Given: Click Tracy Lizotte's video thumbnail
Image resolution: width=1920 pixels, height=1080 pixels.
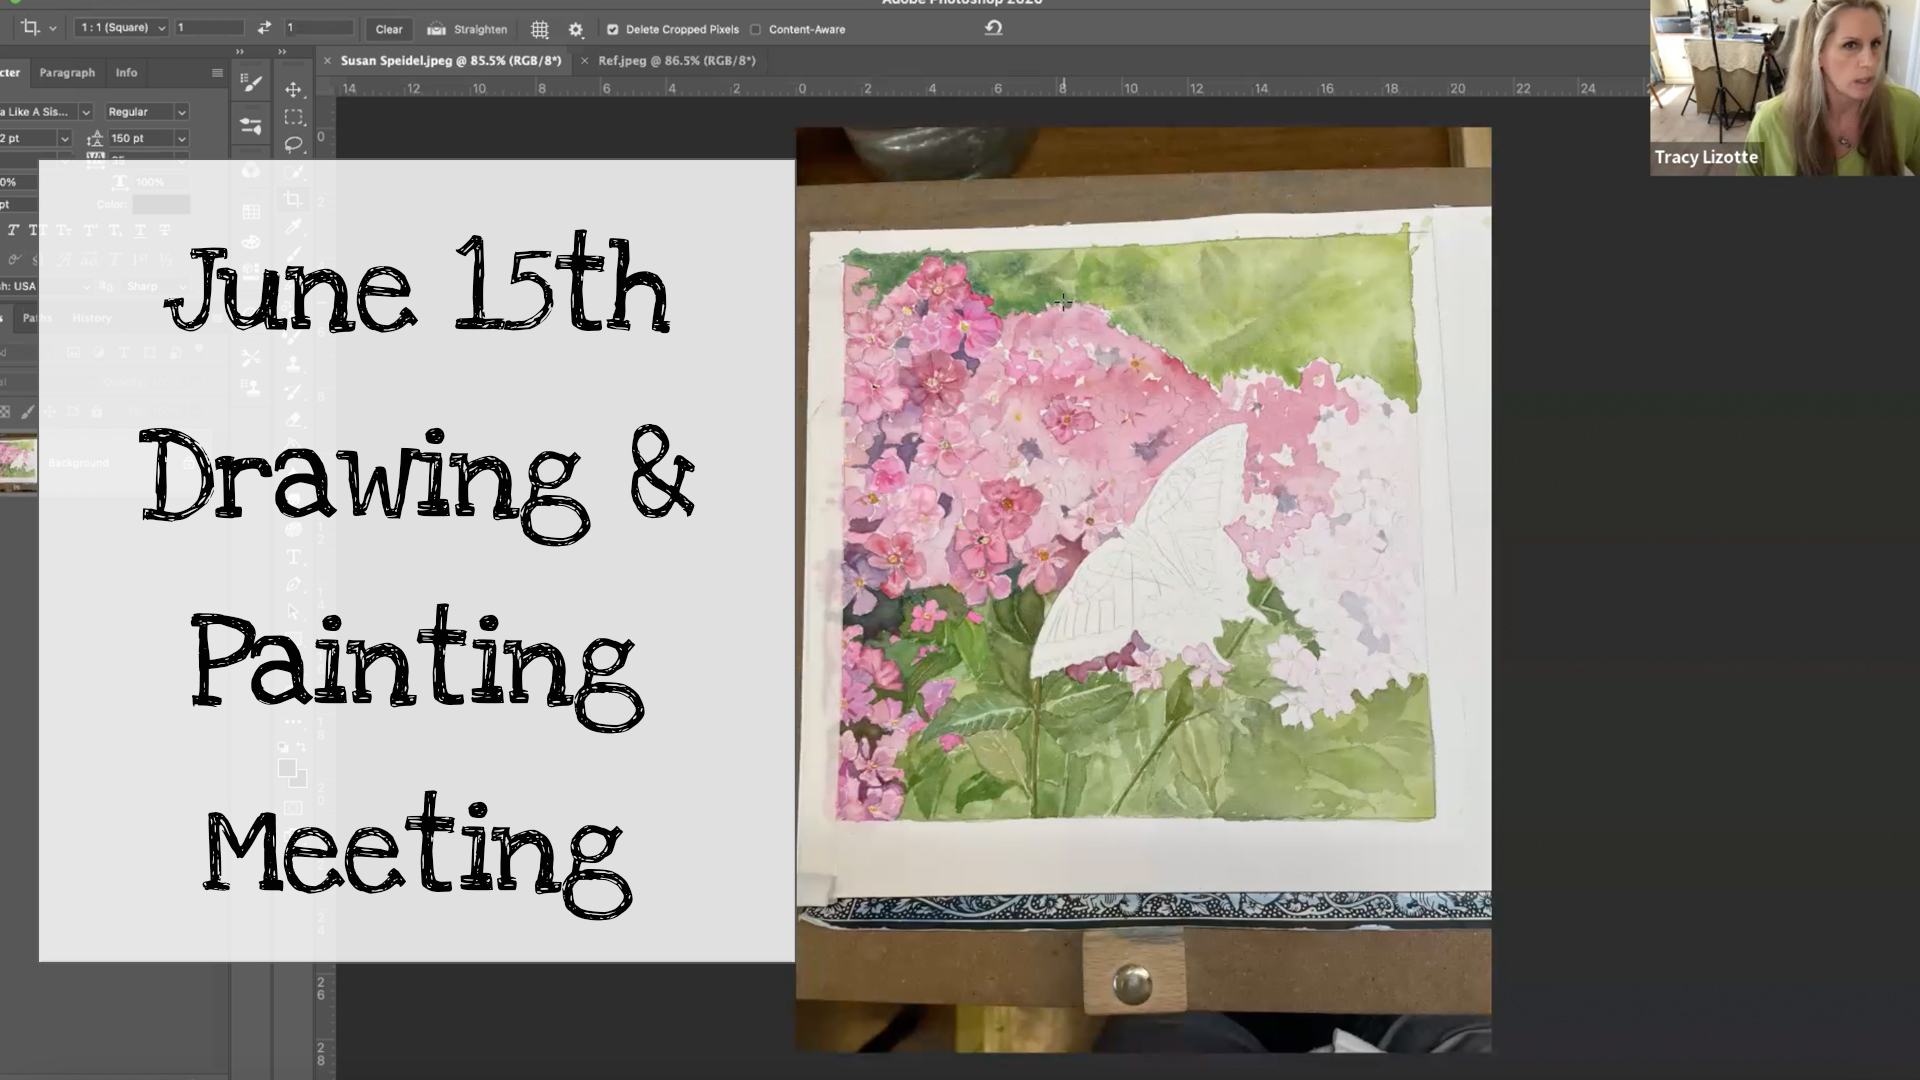Looking at the screenshot, I should point(1785,88).
